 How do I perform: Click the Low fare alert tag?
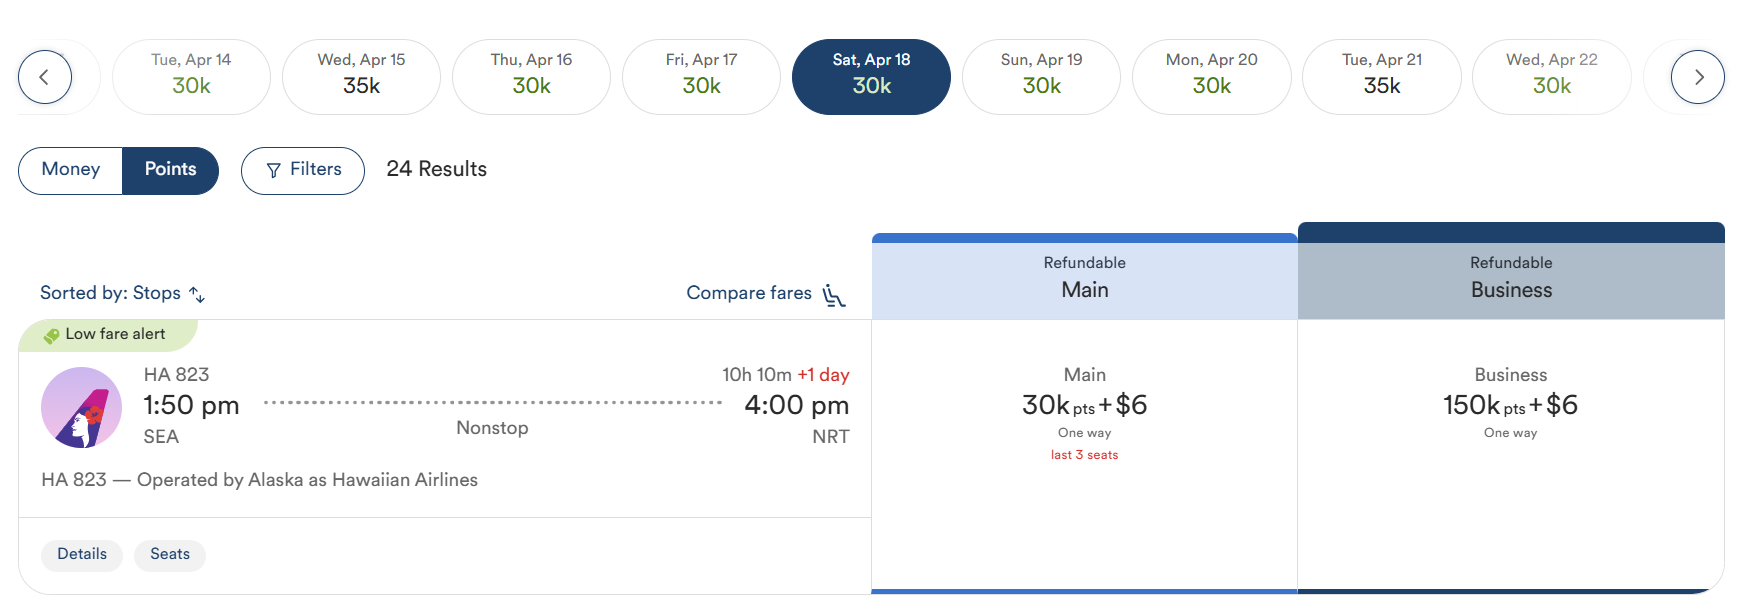click(106, 334)
